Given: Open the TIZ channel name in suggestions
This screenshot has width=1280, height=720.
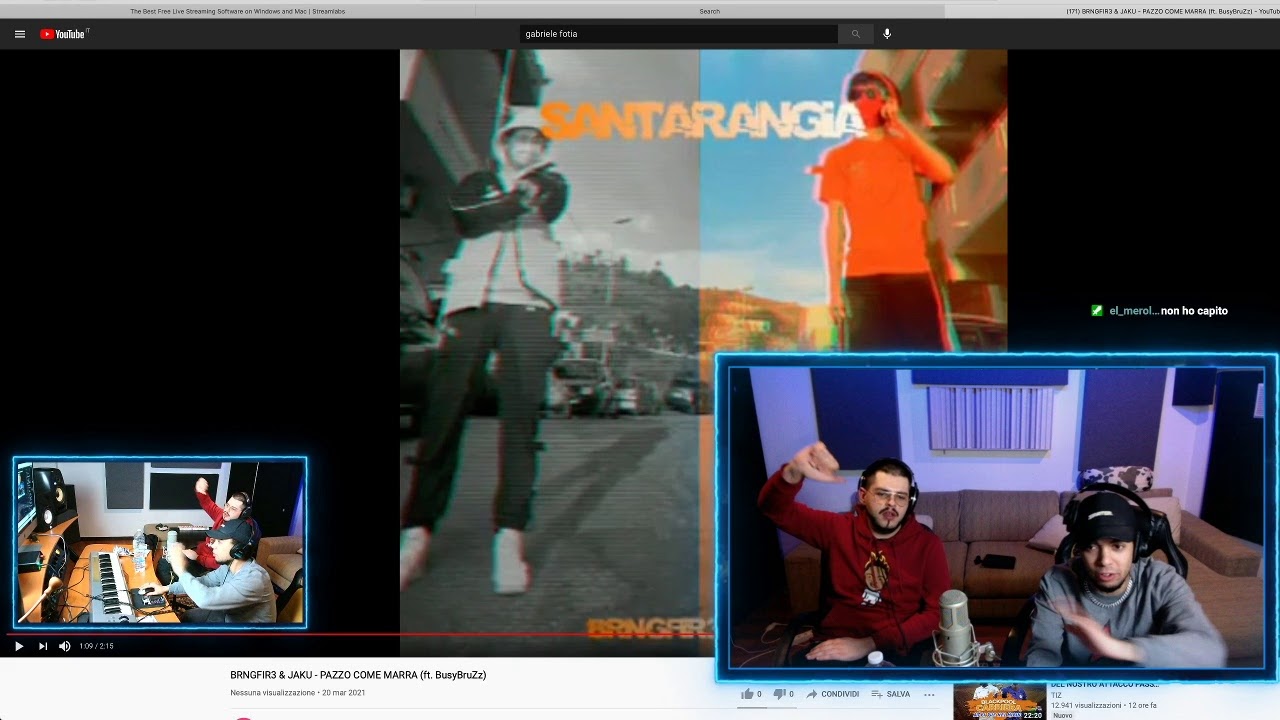Looking at the screenshot, I should click(x=1056, y=695).
